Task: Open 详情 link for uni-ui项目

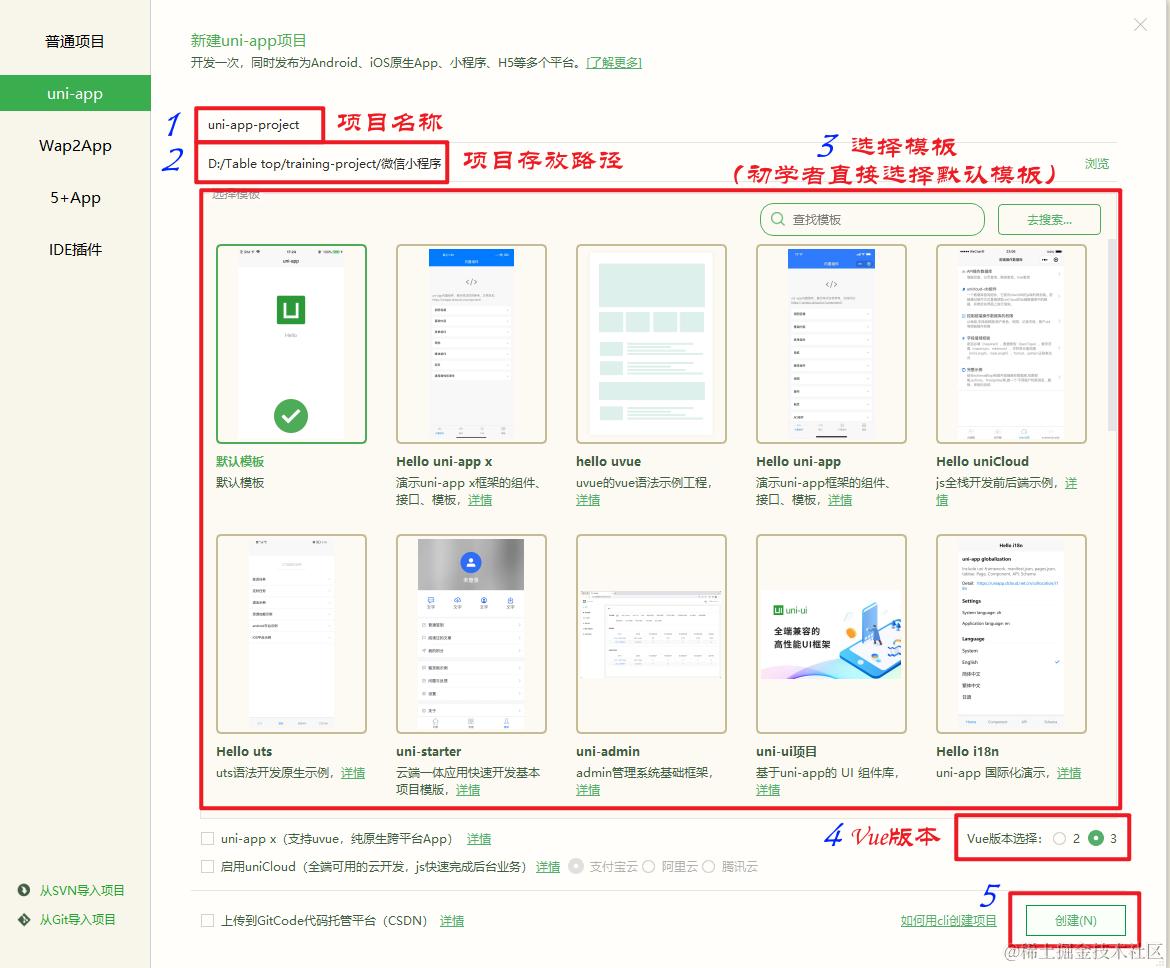Action: [x=768, y=790]
